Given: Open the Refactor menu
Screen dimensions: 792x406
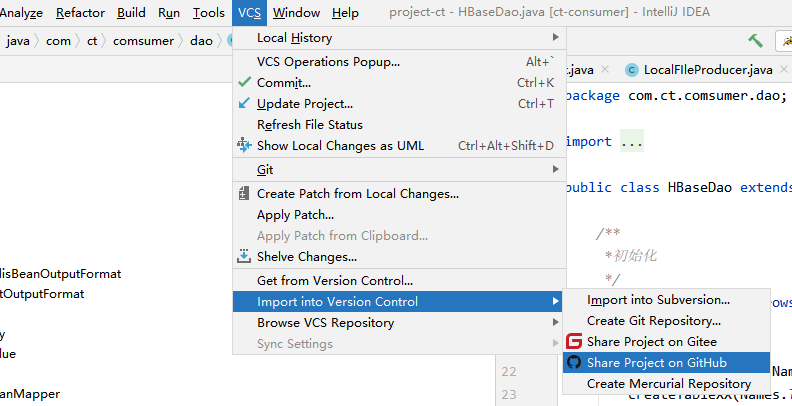Looking at the screenshot, I should [x=80, y=13].
